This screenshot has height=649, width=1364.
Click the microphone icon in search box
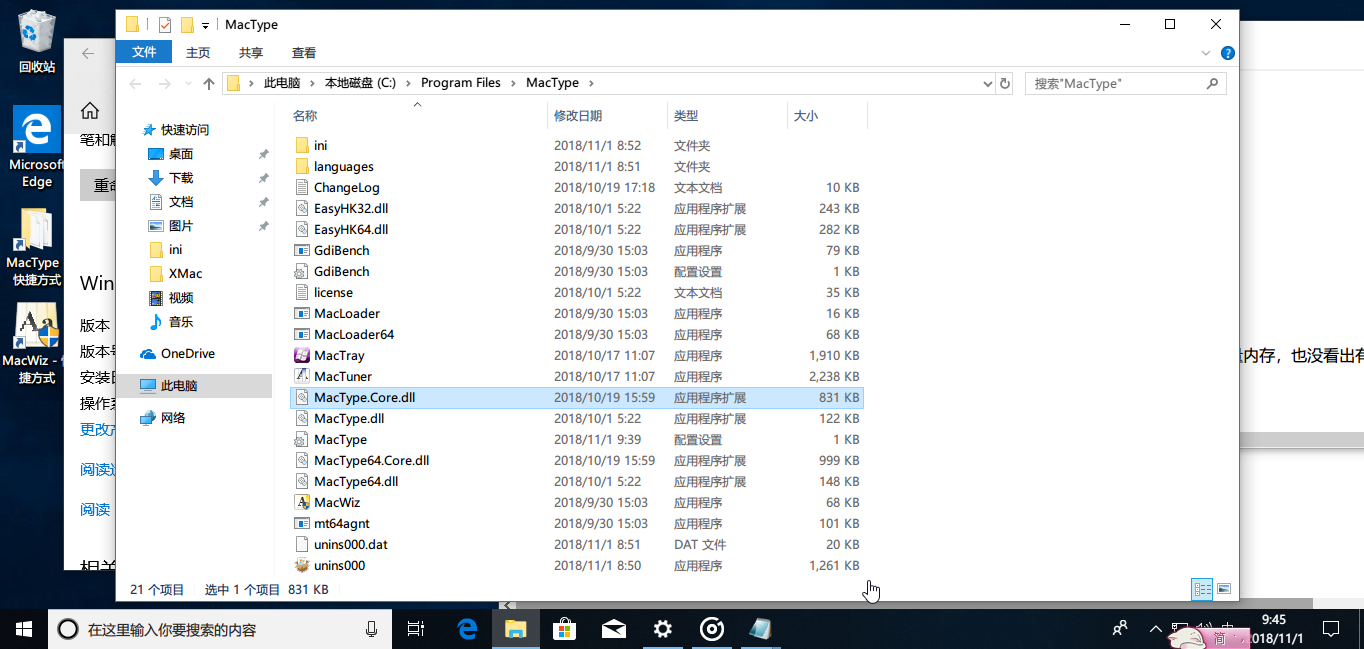[371, 629]
